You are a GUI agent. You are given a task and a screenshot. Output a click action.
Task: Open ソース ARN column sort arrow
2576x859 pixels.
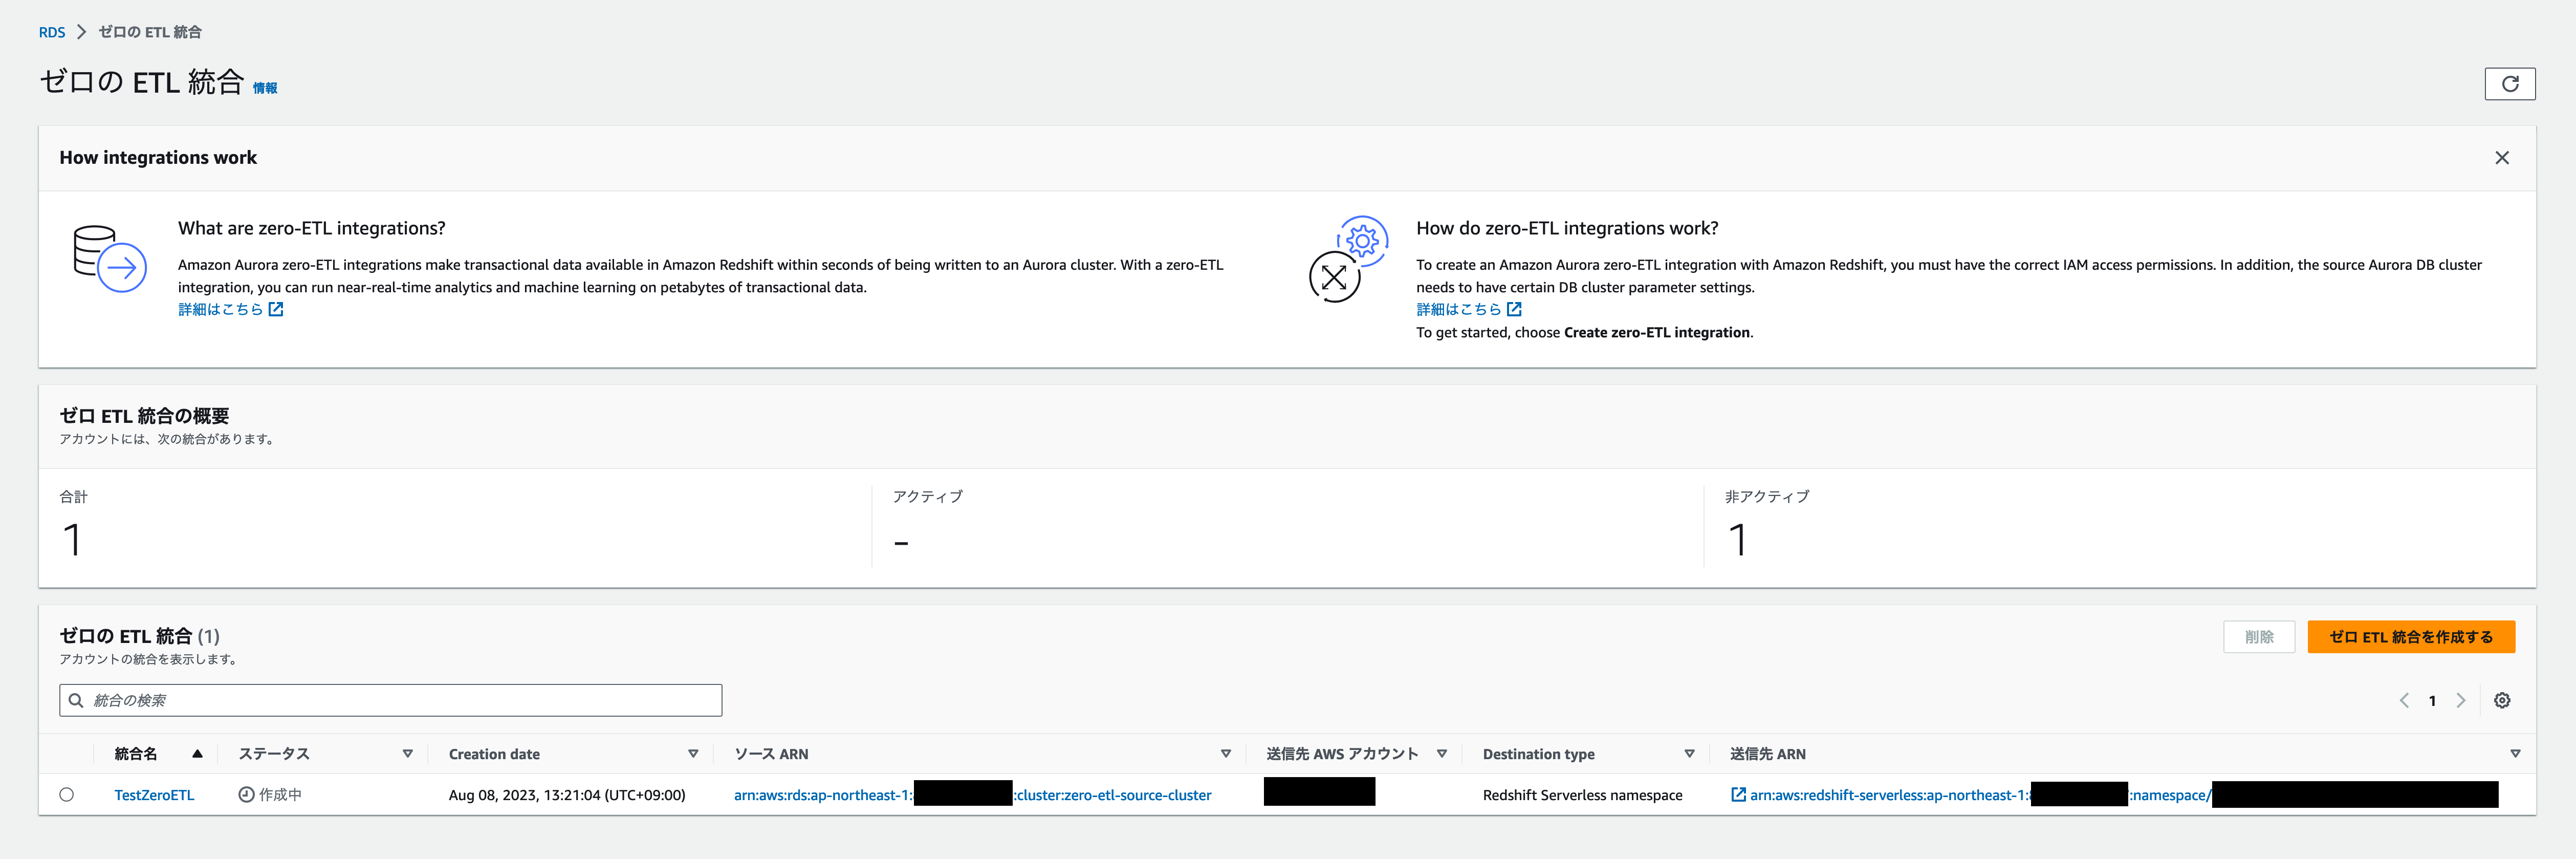(1226, 754)
